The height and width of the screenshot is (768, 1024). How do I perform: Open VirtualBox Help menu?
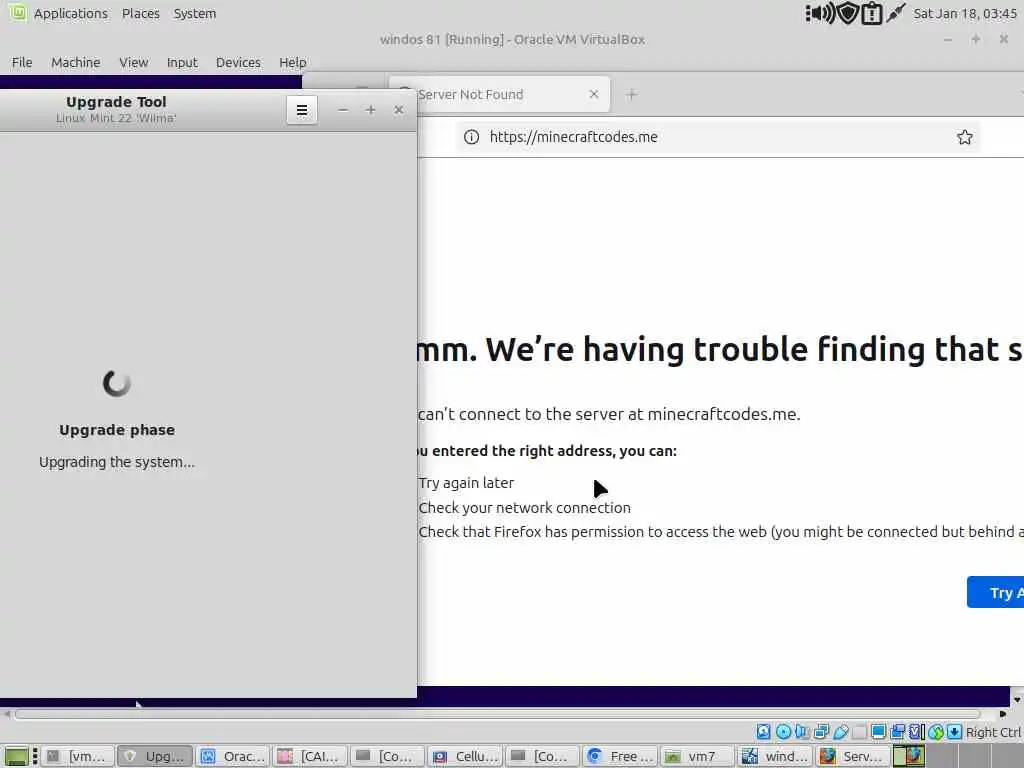click(293, 62)
